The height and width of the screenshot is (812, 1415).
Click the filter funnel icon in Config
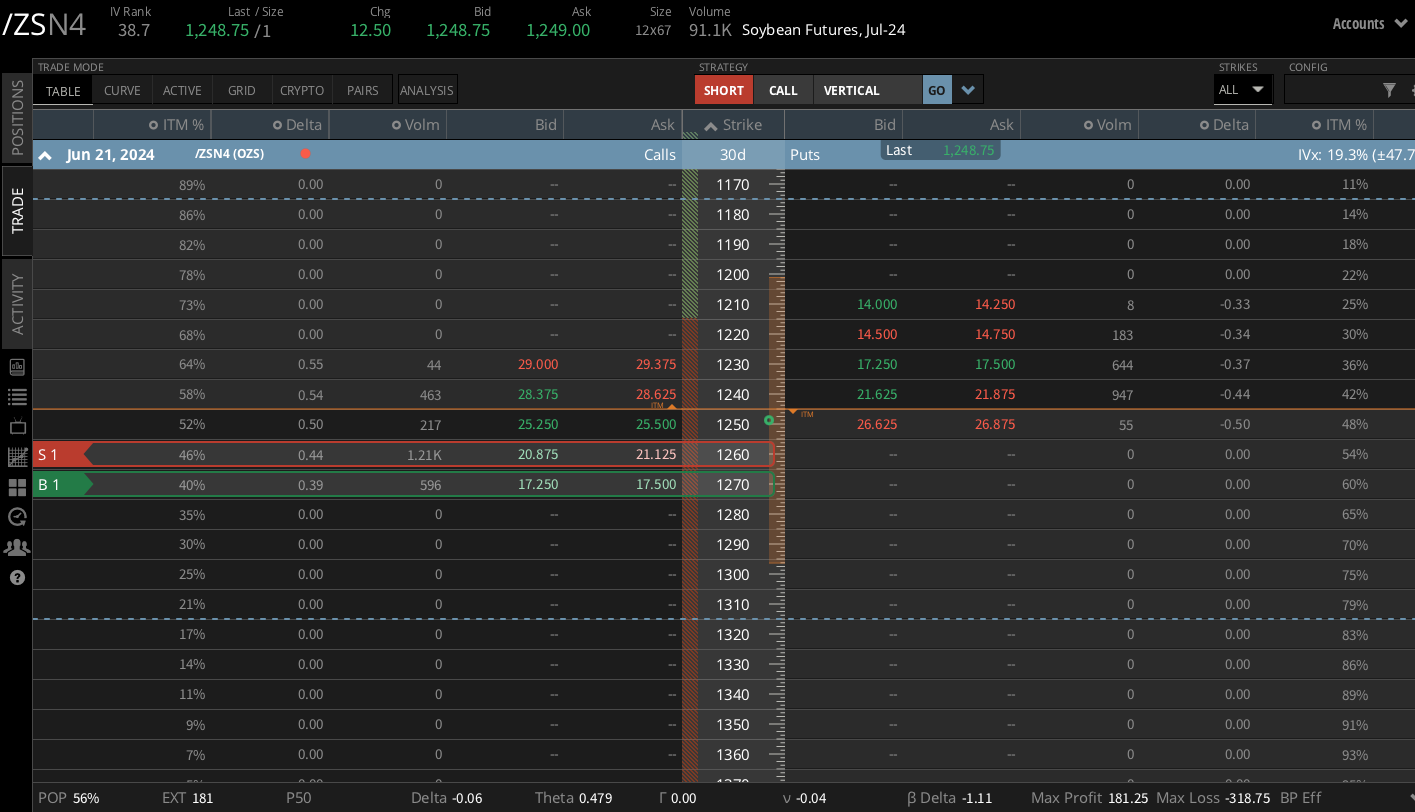coord(1389,90)
